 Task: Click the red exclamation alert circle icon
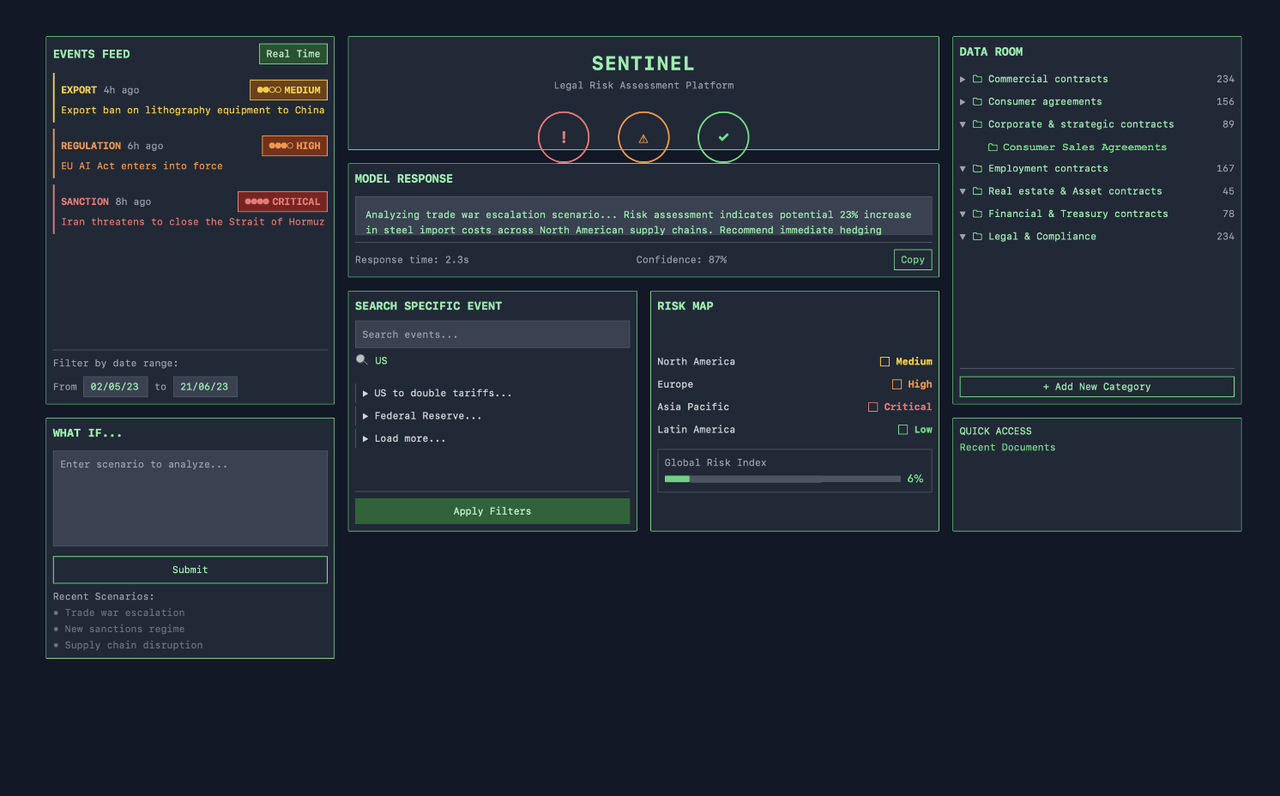(x=563, y=137)
